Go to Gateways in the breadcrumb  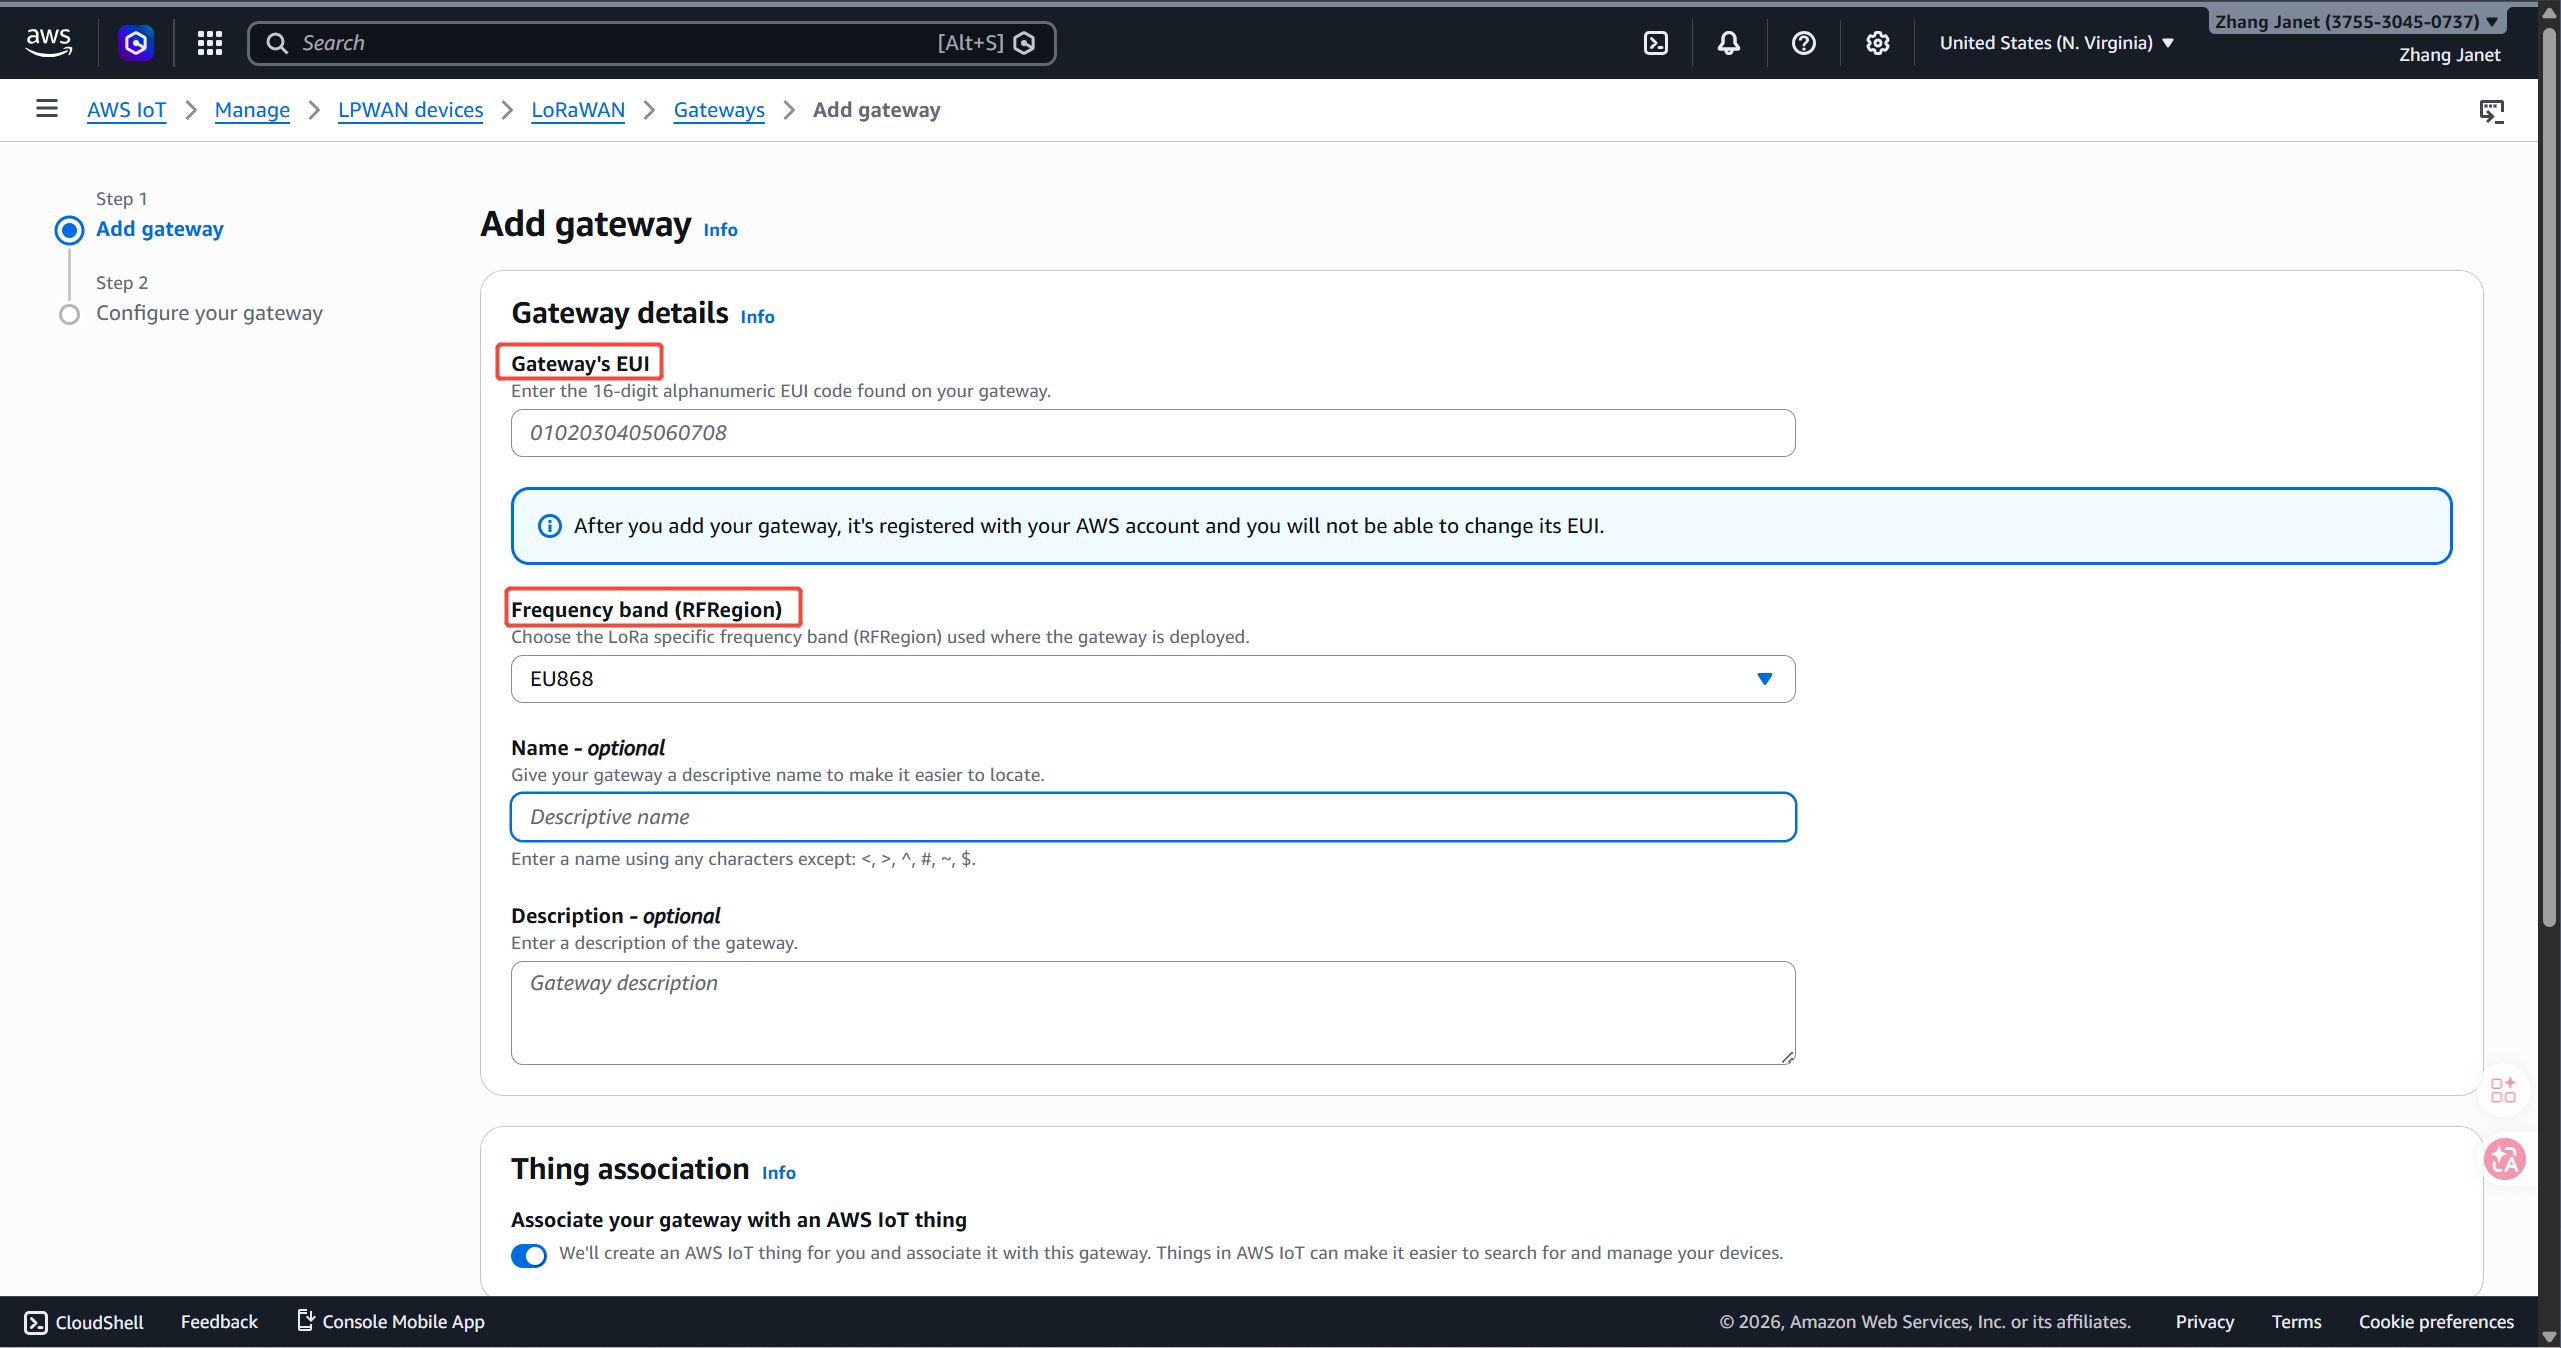[x=718, y=110]
